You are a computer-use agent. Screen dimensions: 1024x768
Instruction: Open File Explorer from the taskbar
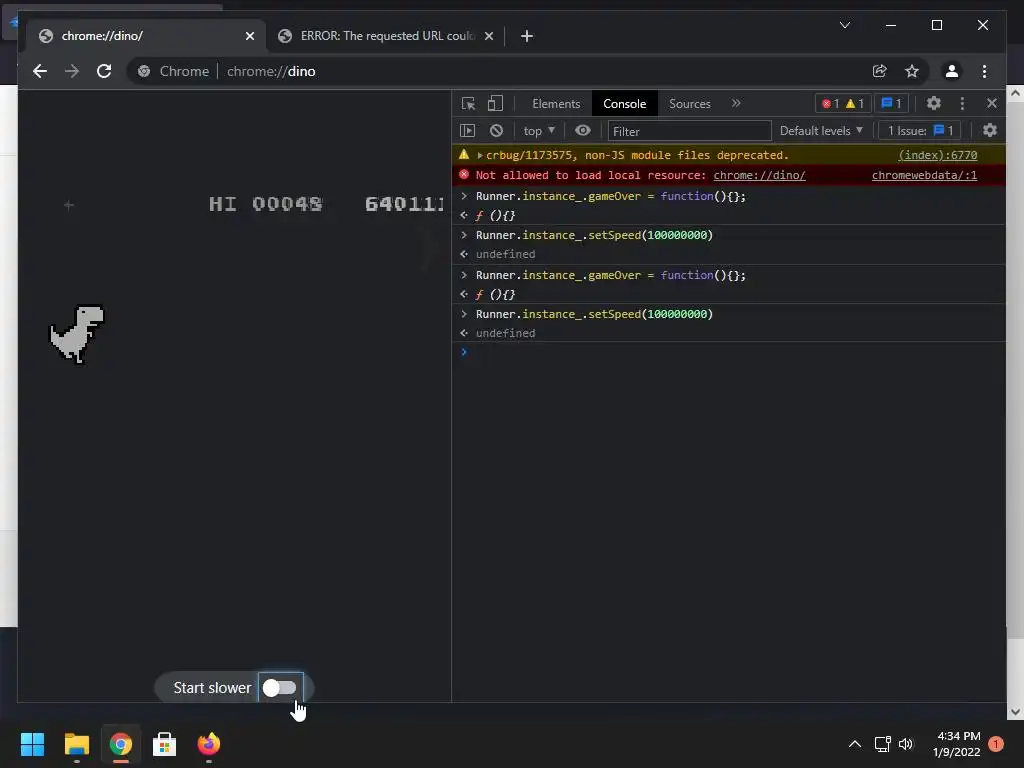tap(76, 744)
